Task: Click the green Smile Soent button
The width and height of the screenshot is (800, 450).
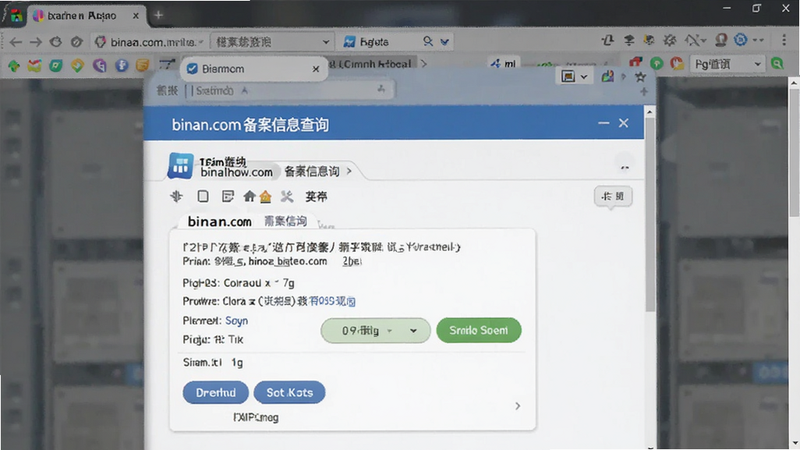Action: [x=479, y=330]
